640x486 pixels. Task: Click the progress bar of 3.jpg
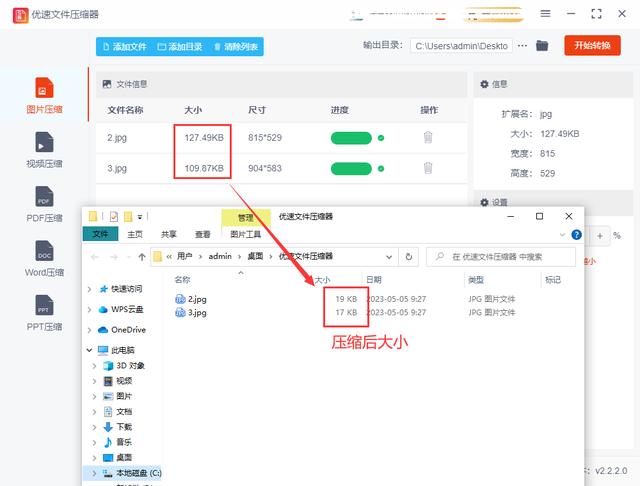pos(351,169)
